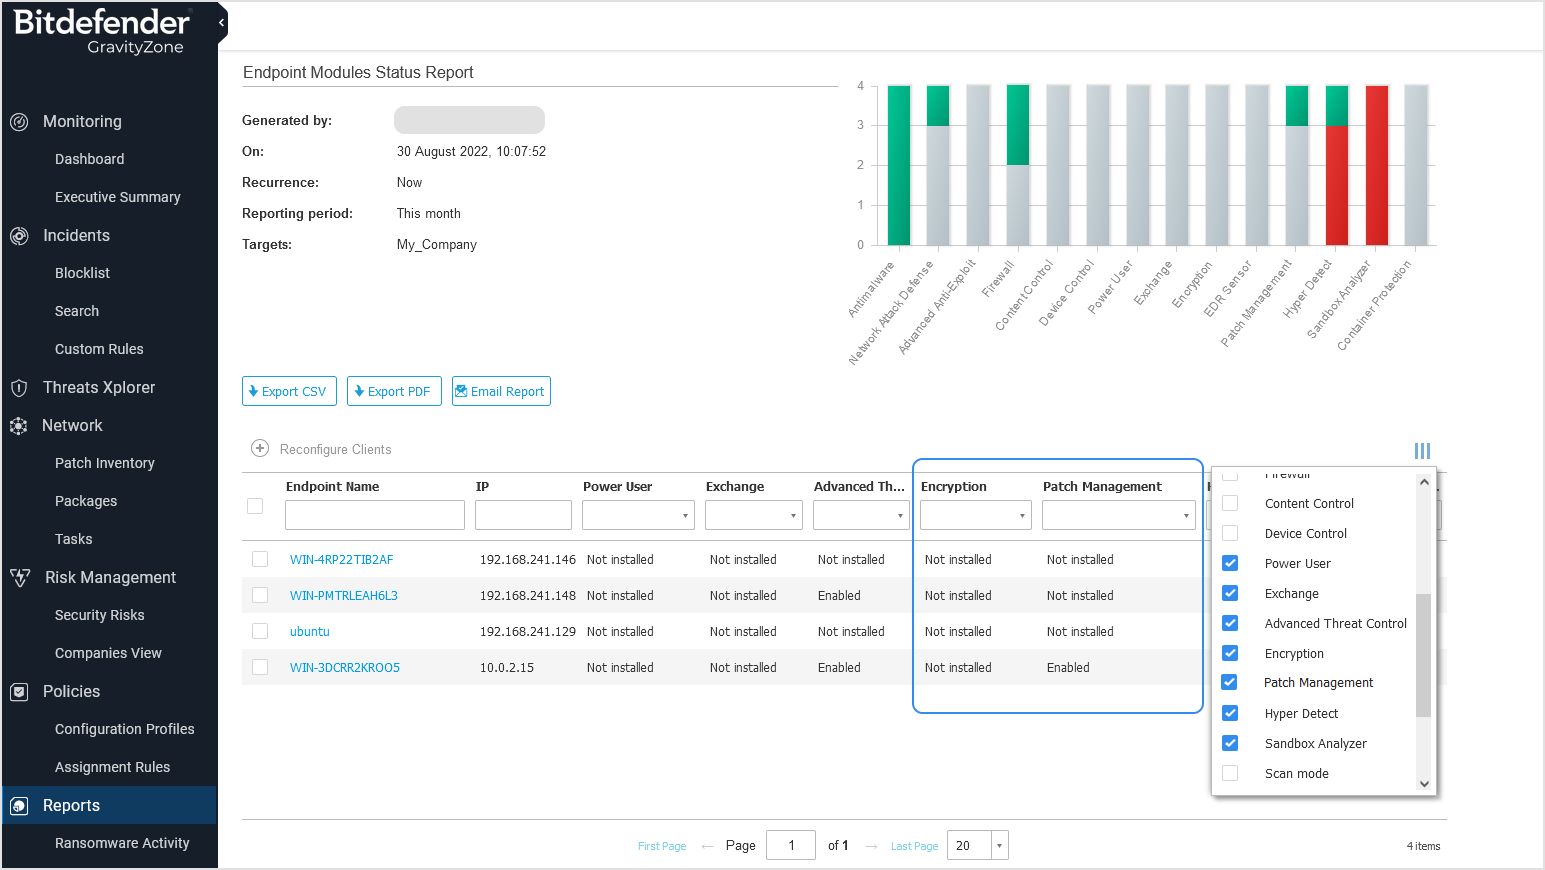Select the WIN-4RP22TIB2AF row checkbox
The width and height of the screenshot is (1545, 870).
coord(260,559)
